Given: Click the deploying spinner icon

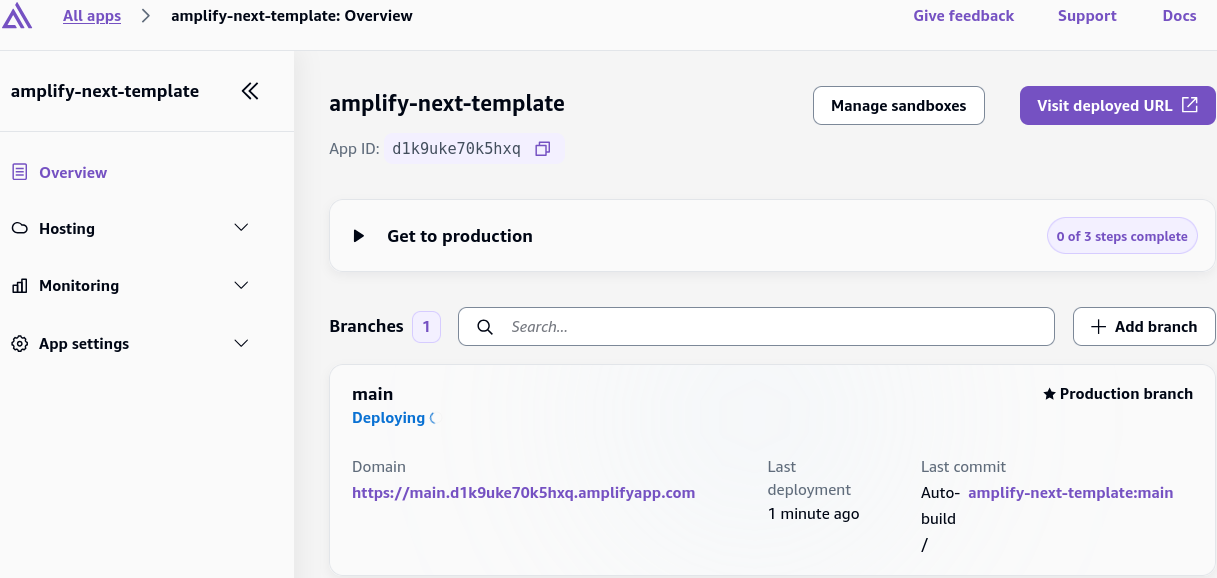Looking at the screenshot, I should click(x=432, y=418).
